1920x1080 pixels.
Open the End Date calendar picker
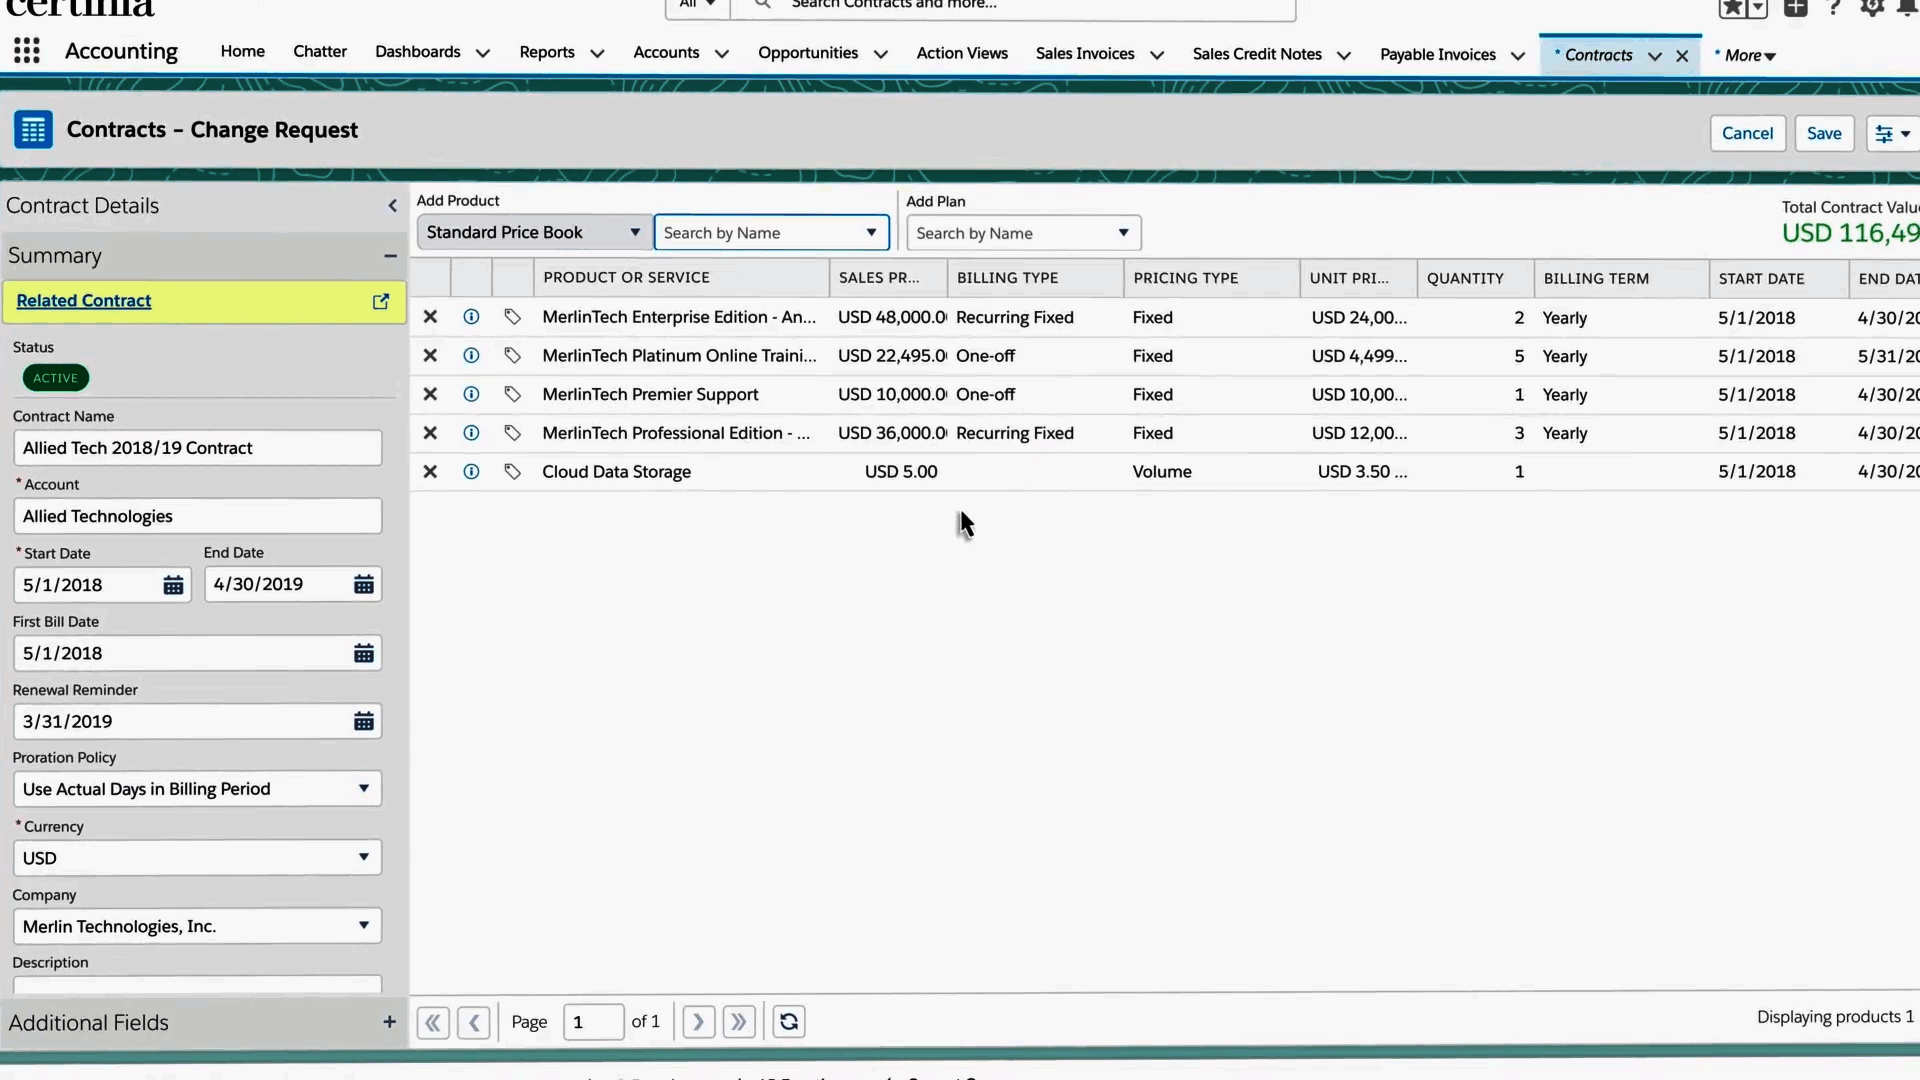tap(363, 585)
